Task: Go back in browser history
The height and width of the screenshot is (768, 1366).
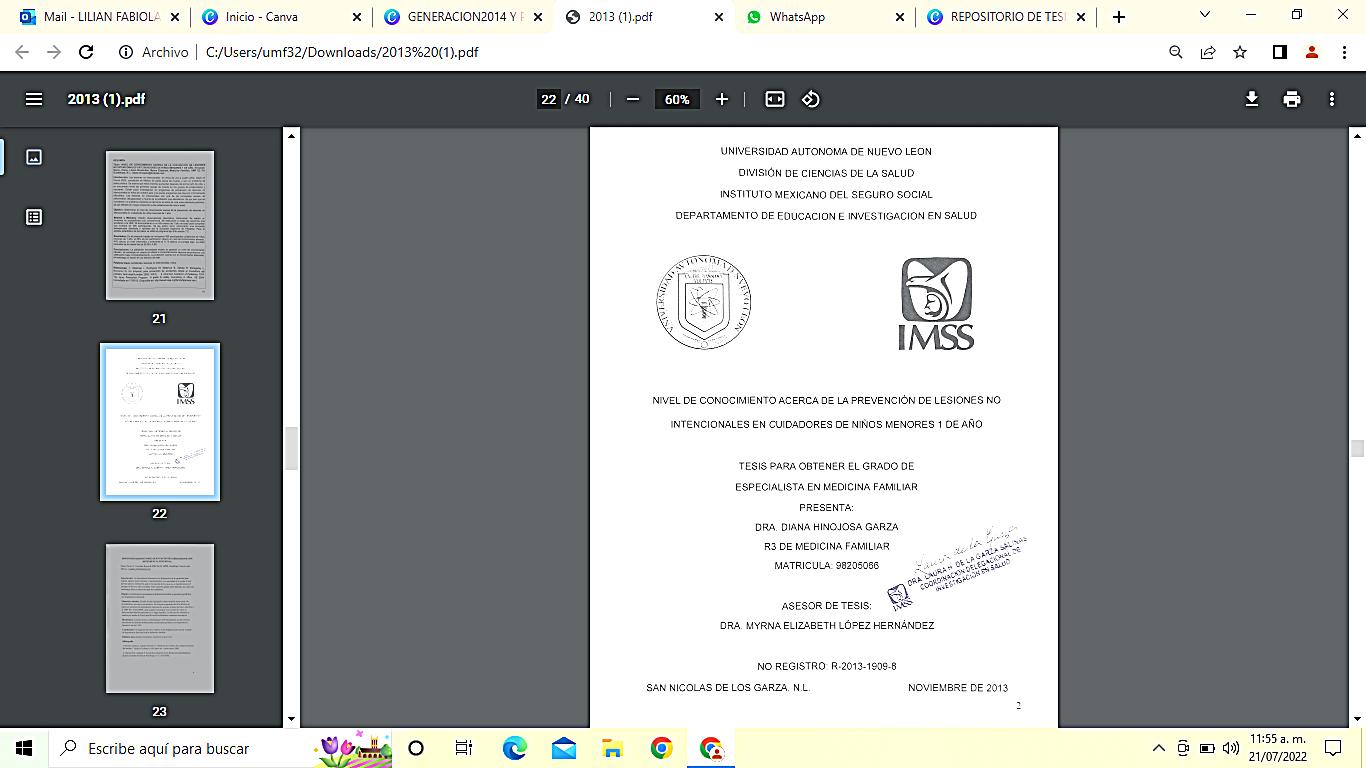Action: 22,52
